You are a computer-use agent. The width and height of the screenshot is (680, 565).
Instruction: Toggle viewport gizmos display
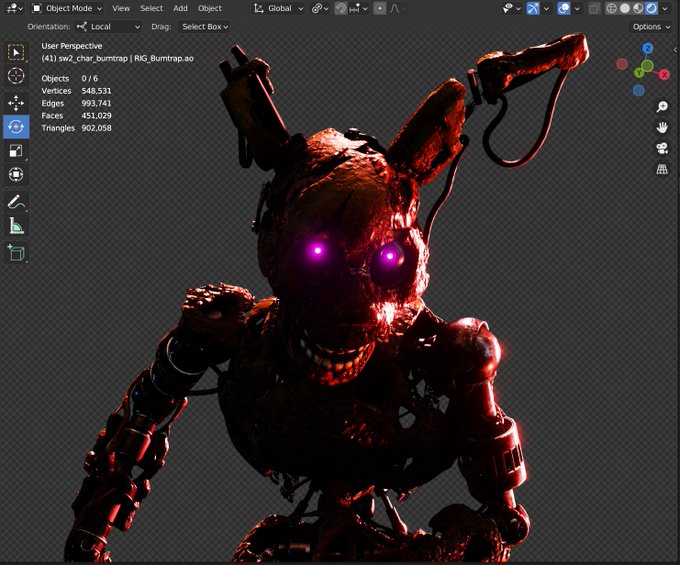[533, 8]
